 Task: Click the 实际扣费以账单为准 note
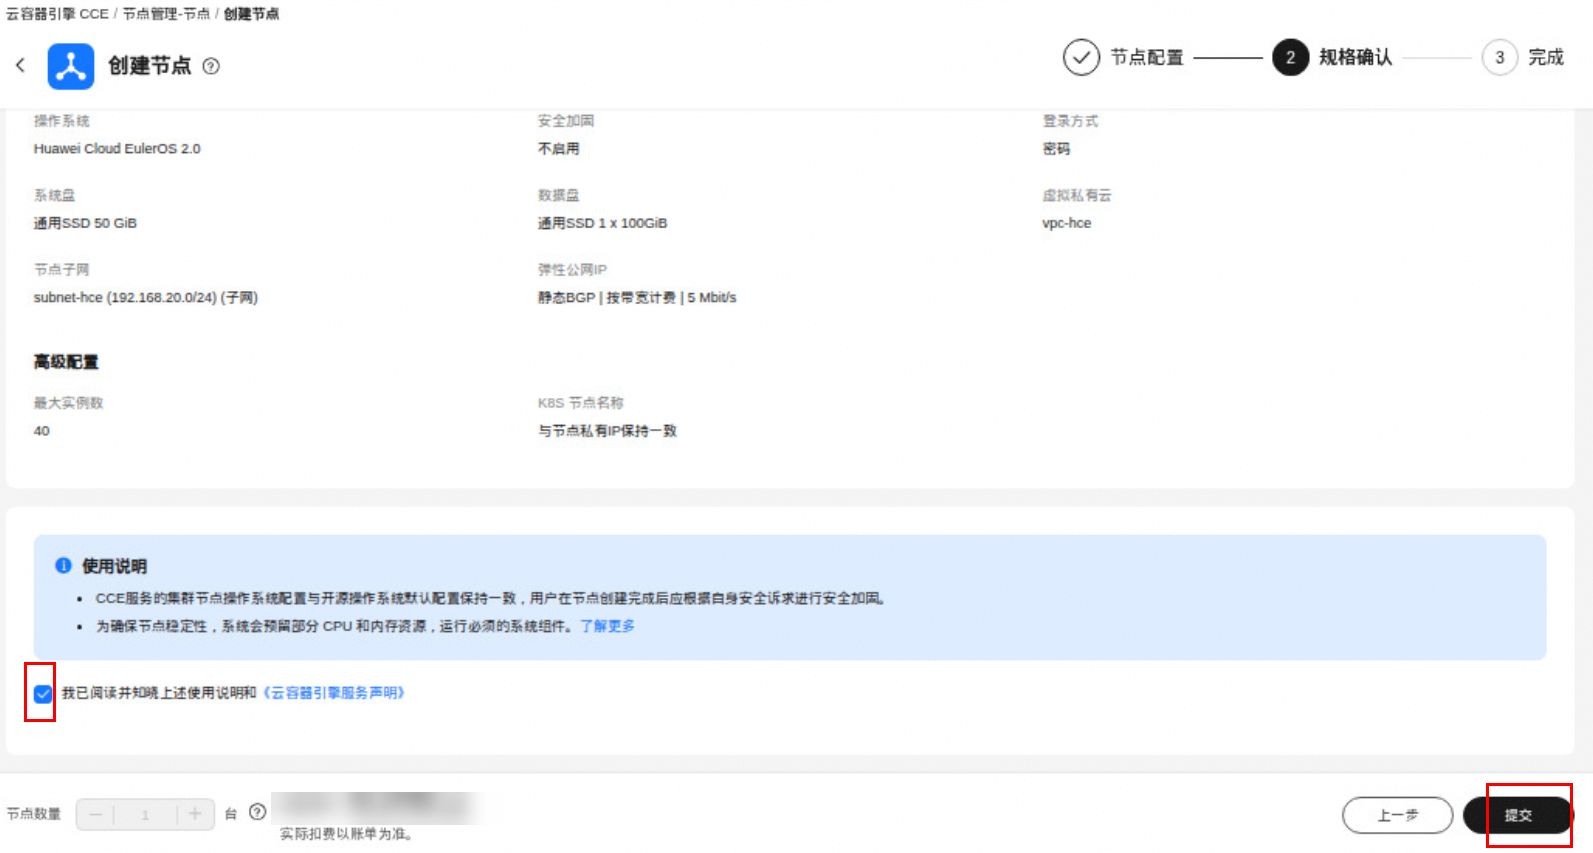pos(347,834)
